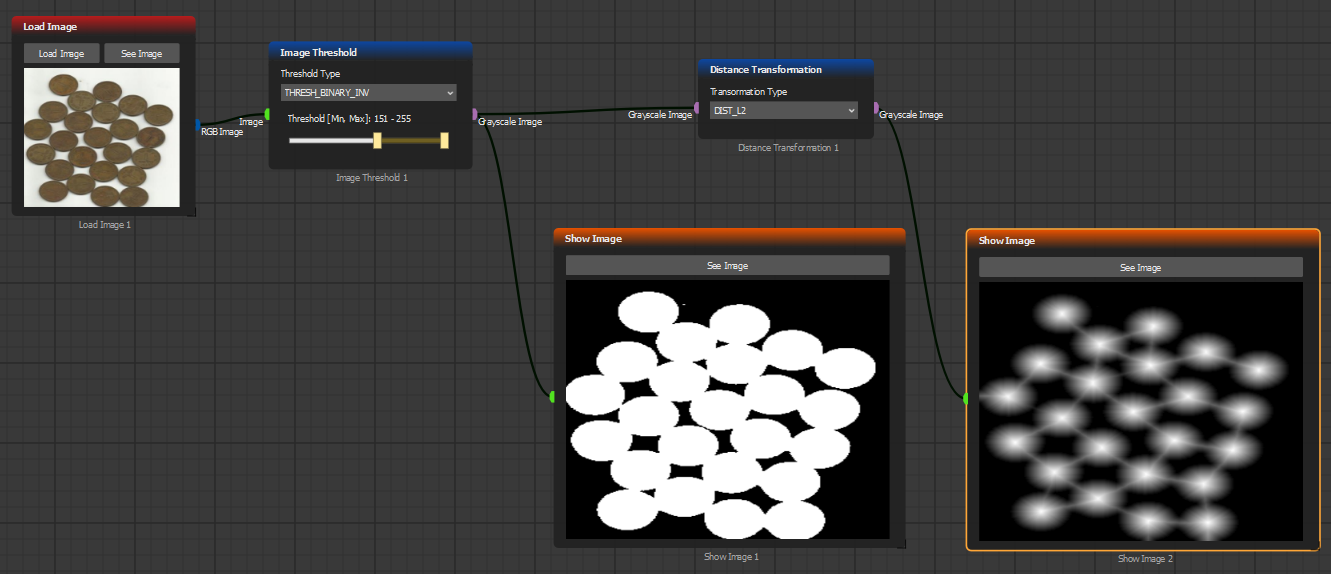
Task: Click the Distance Transformation output port
Action: [x=876, y=107]
